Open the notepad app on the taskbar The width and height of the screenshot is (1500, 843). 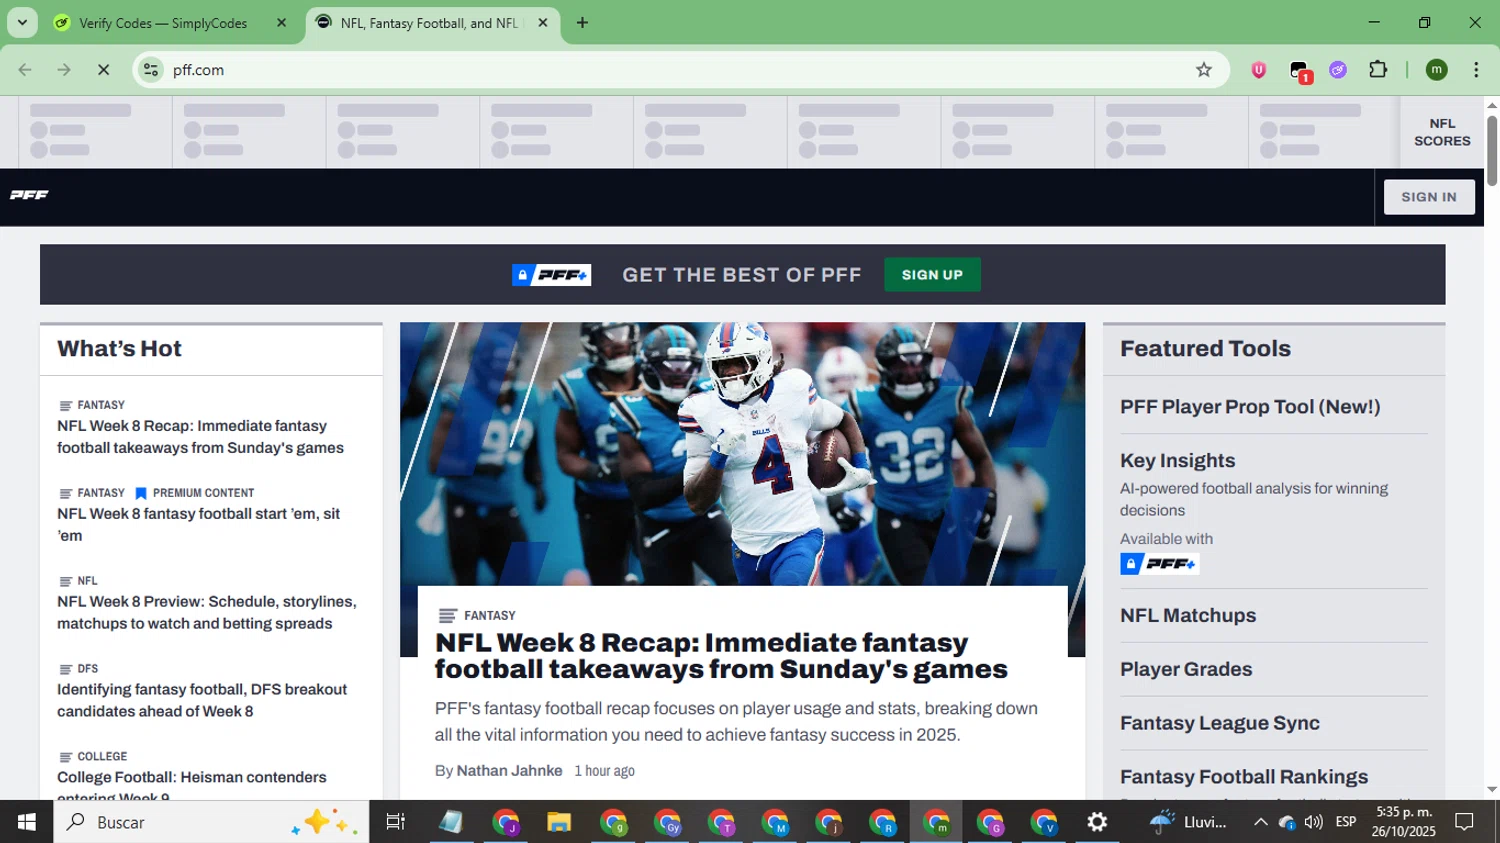coord(451,822)
